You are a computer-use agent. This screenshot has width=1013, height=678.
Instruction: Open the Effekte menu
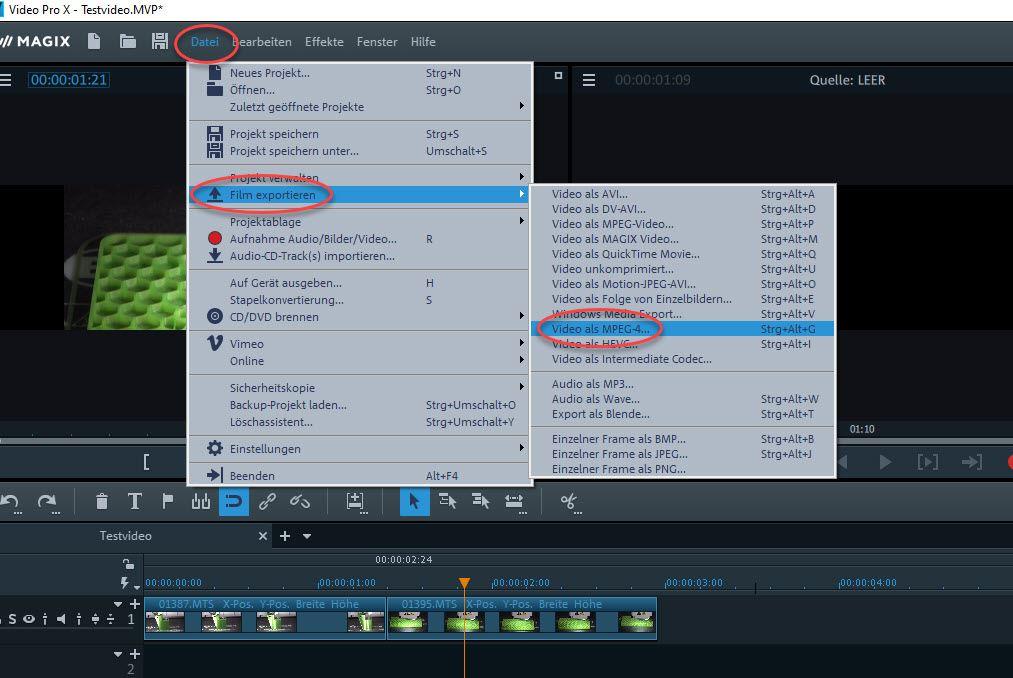coord(324,41)
